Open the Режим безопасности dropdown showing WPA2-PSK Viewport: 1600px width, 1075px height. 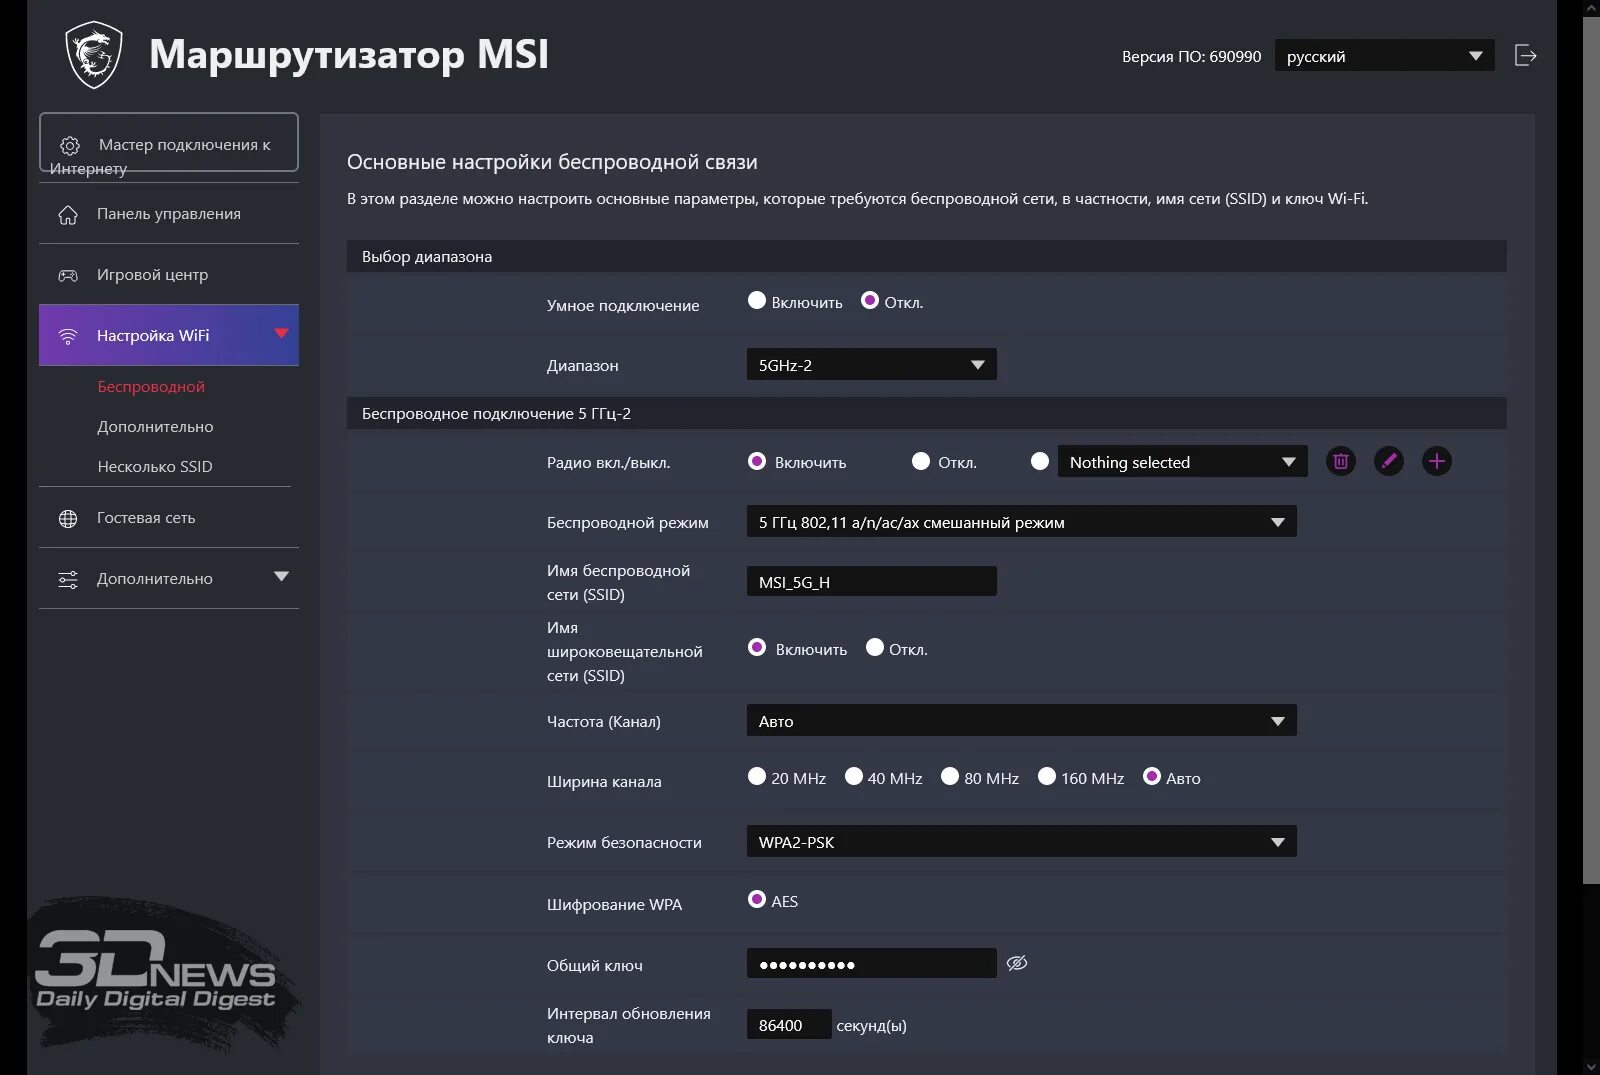(1022, 841)
